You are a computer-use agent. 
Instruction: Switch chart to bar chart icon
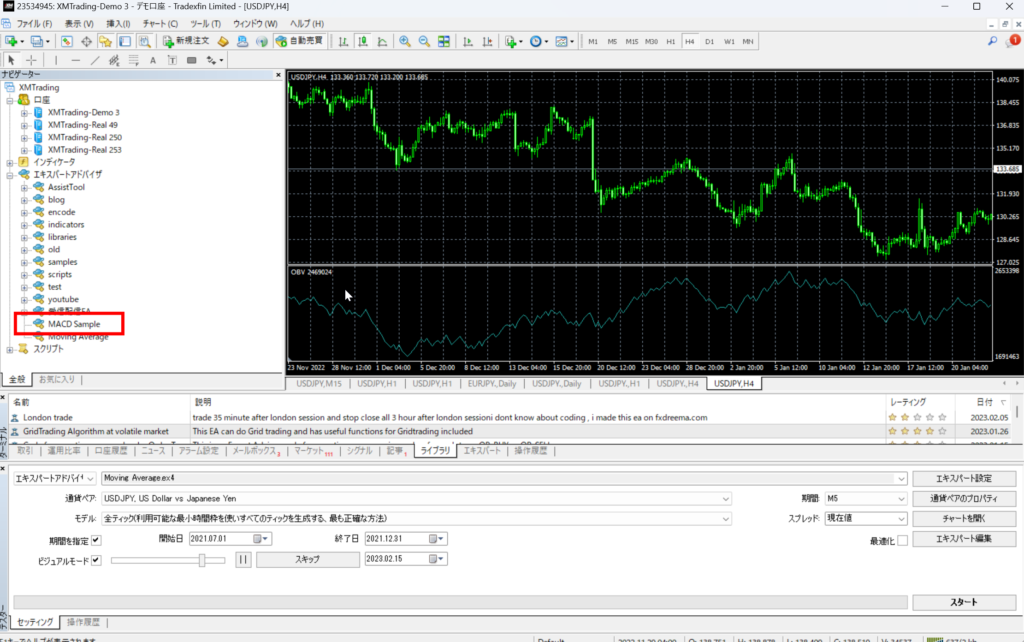click(344, 41)
